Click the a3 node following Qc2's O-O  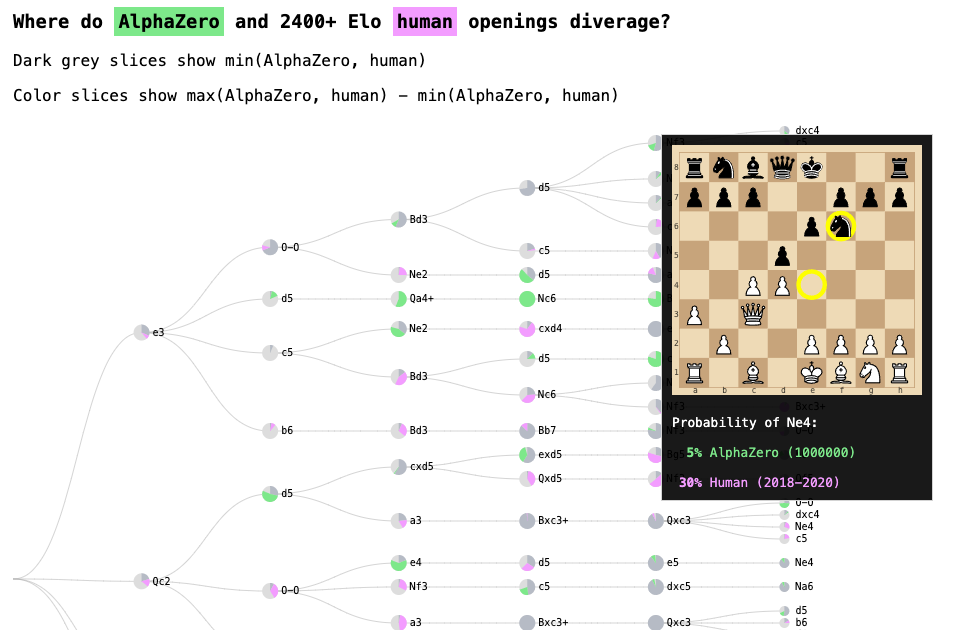399,622
